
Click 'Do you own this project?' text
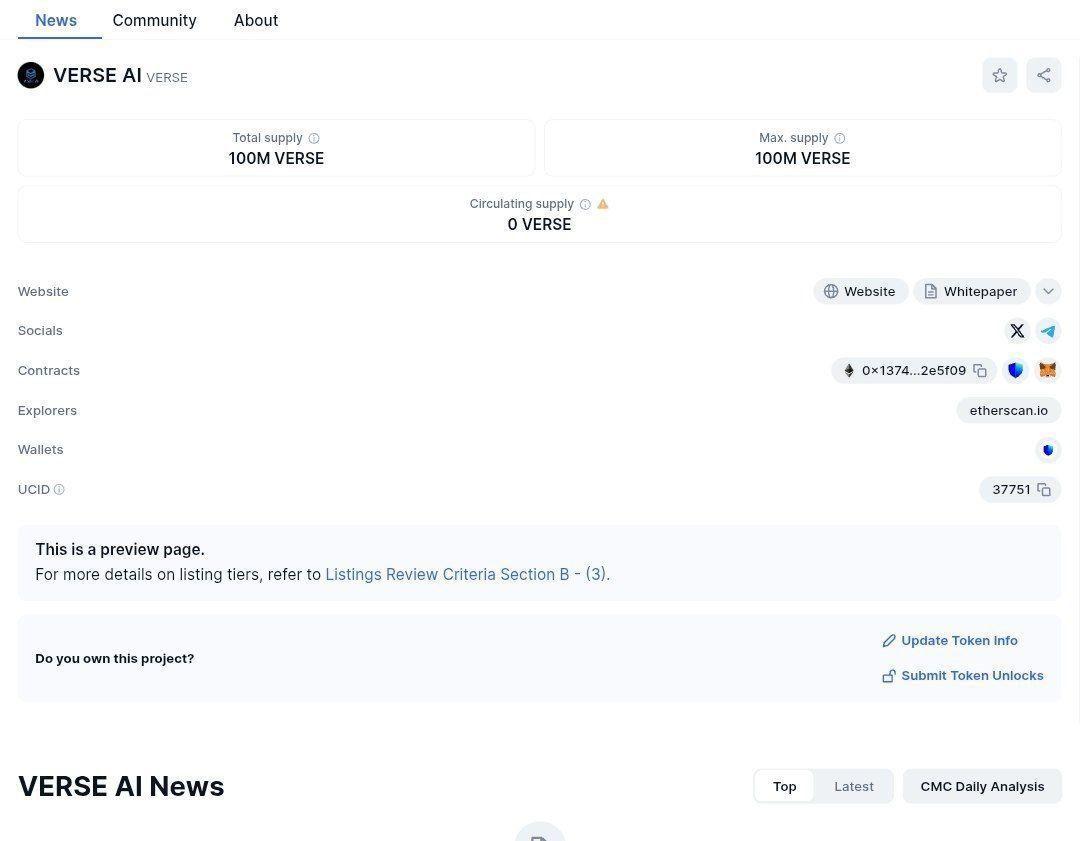tap(114, 658)
